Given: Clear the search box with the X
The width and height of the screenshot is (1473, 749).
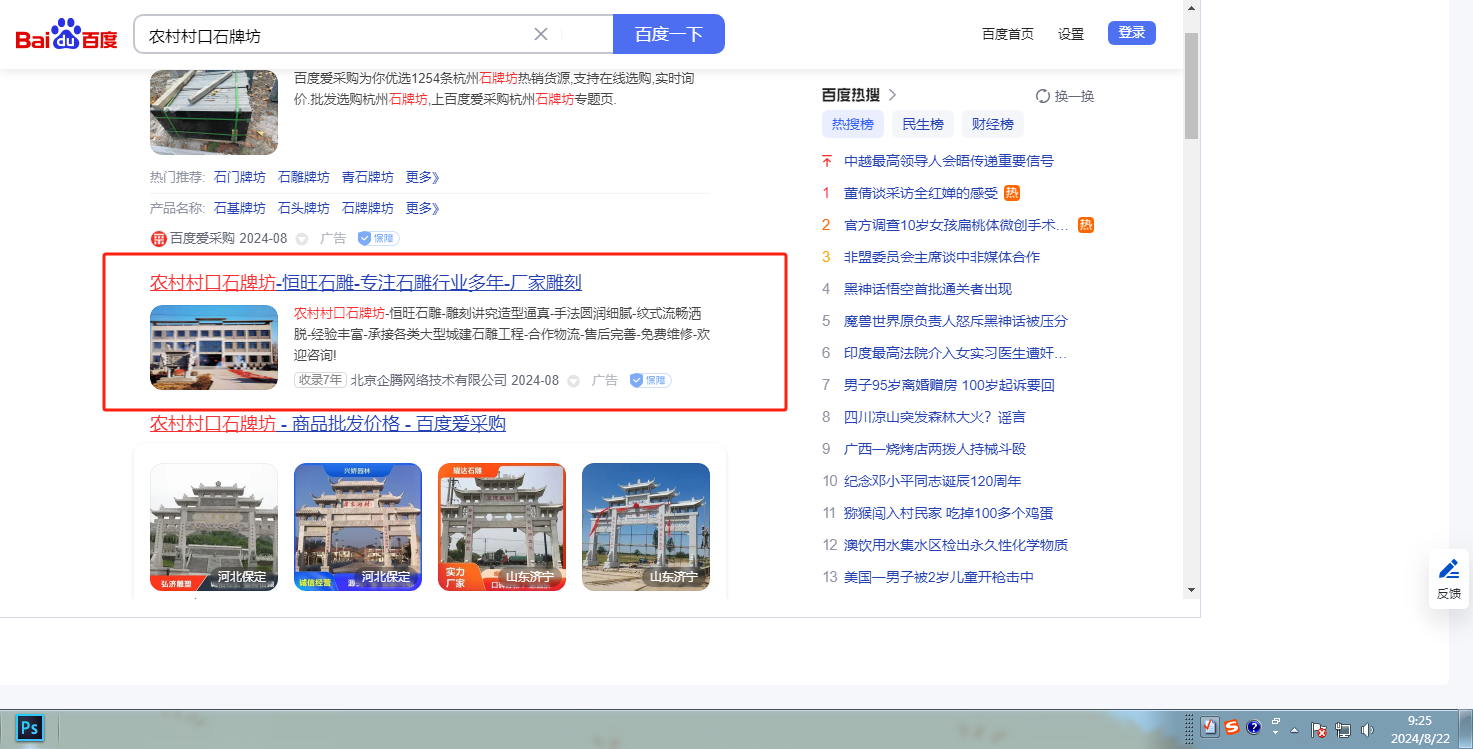Looking at the screenshot, I should click(x=541, y=34).
